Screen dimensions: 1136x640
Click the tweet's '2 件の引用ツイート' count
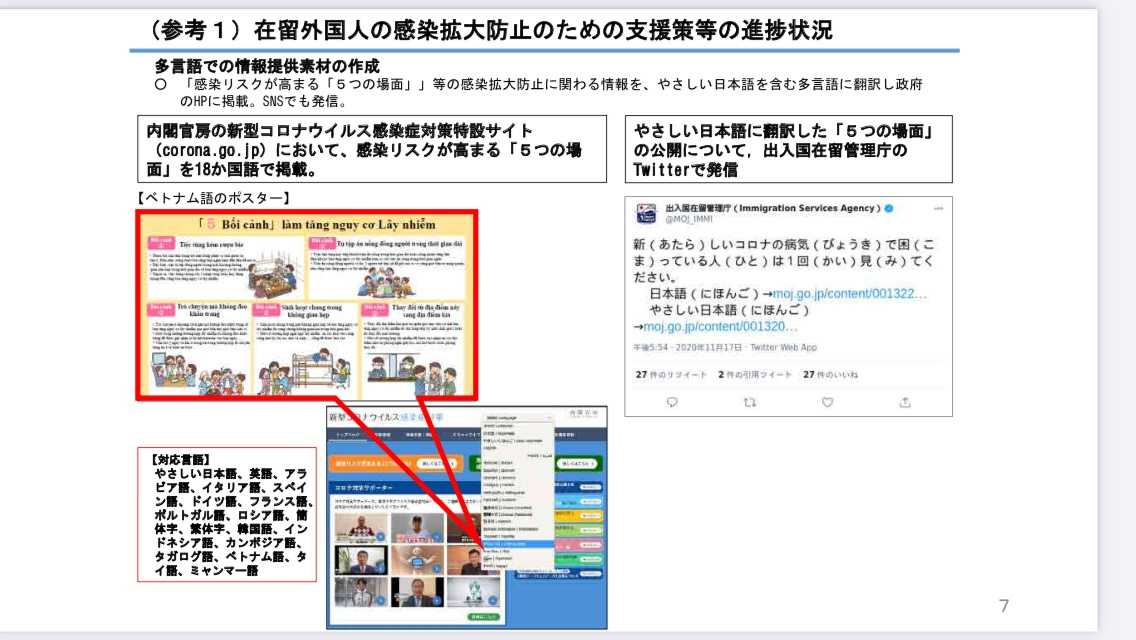pyautogui.click(x=754, y=375)
